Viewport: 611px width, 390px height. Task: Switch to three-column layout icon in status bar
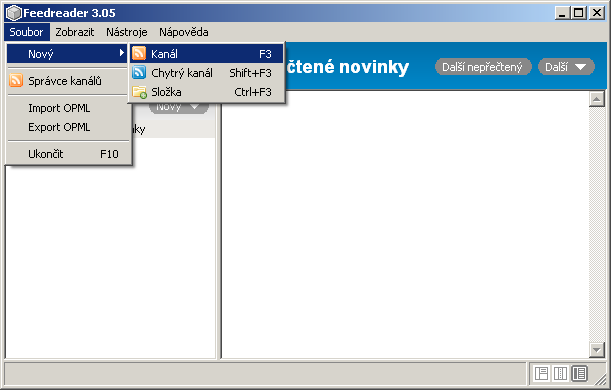click(560, 373)
